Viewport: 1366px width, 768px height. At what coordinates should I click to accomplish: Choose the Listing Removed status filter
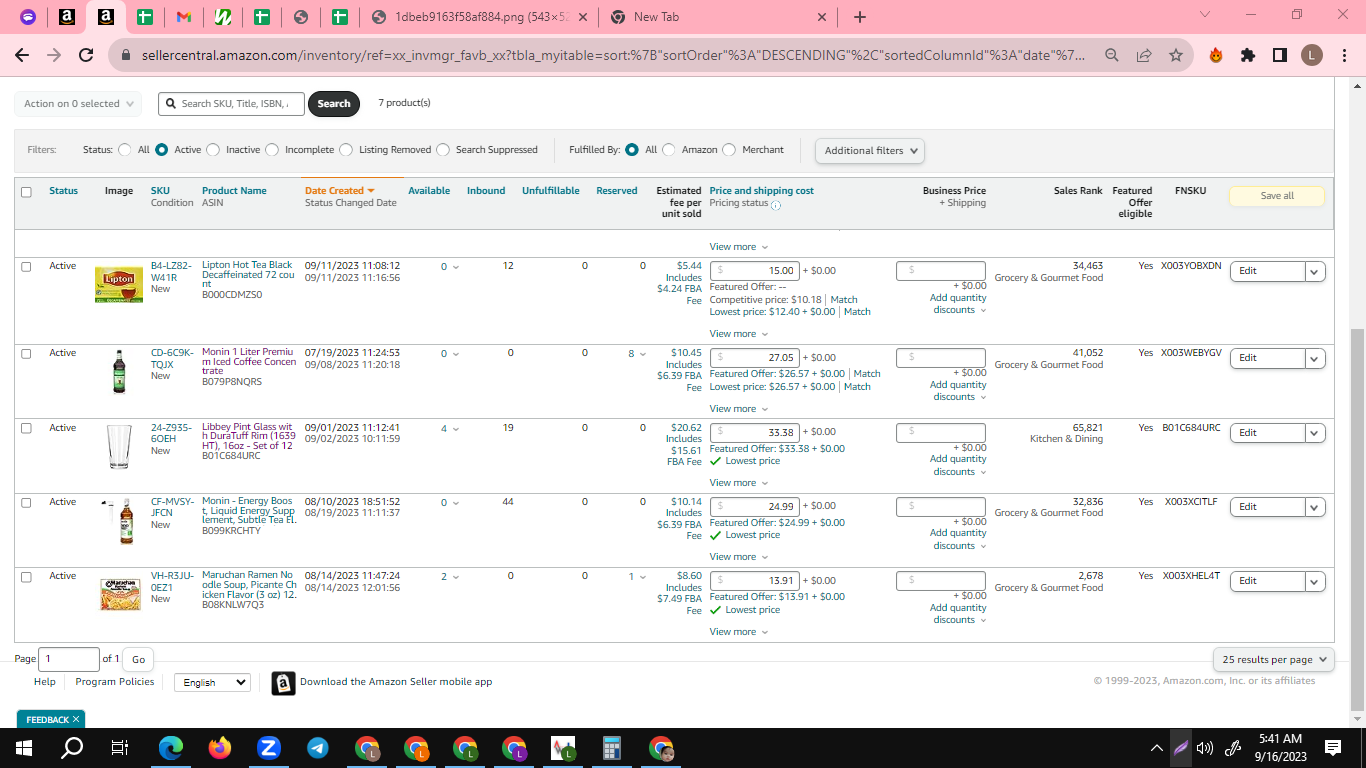coord(346,150)
